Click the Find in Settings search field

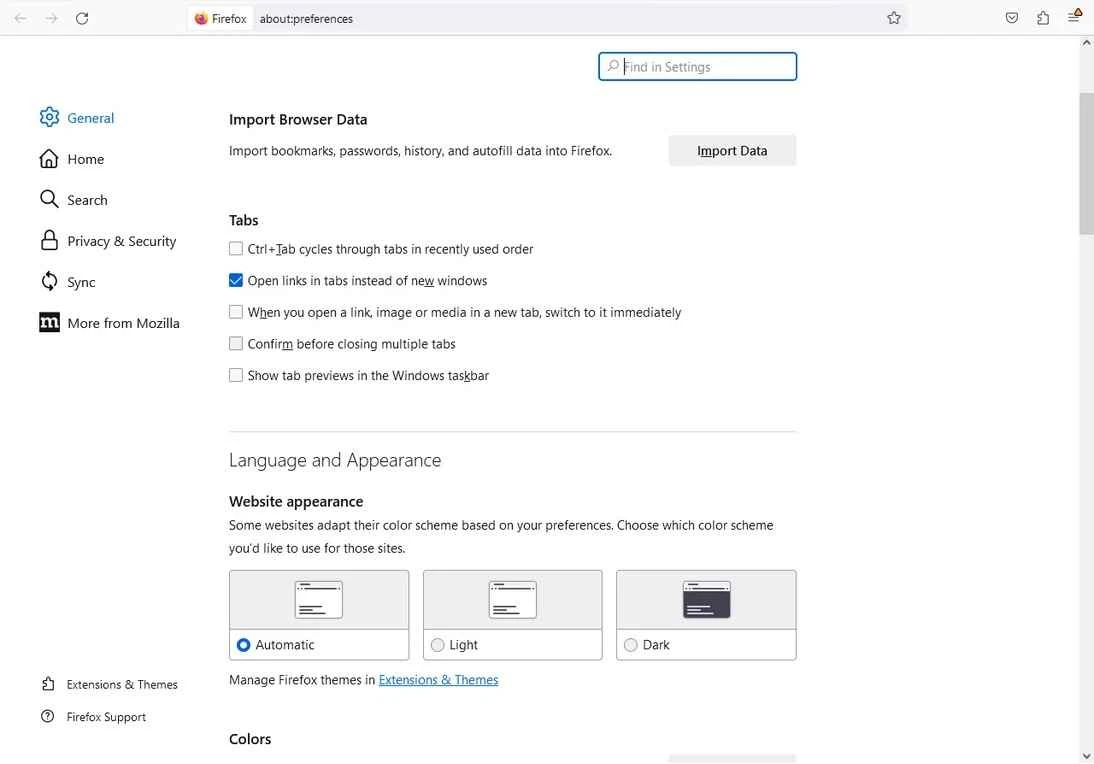[x=698, y=66]
